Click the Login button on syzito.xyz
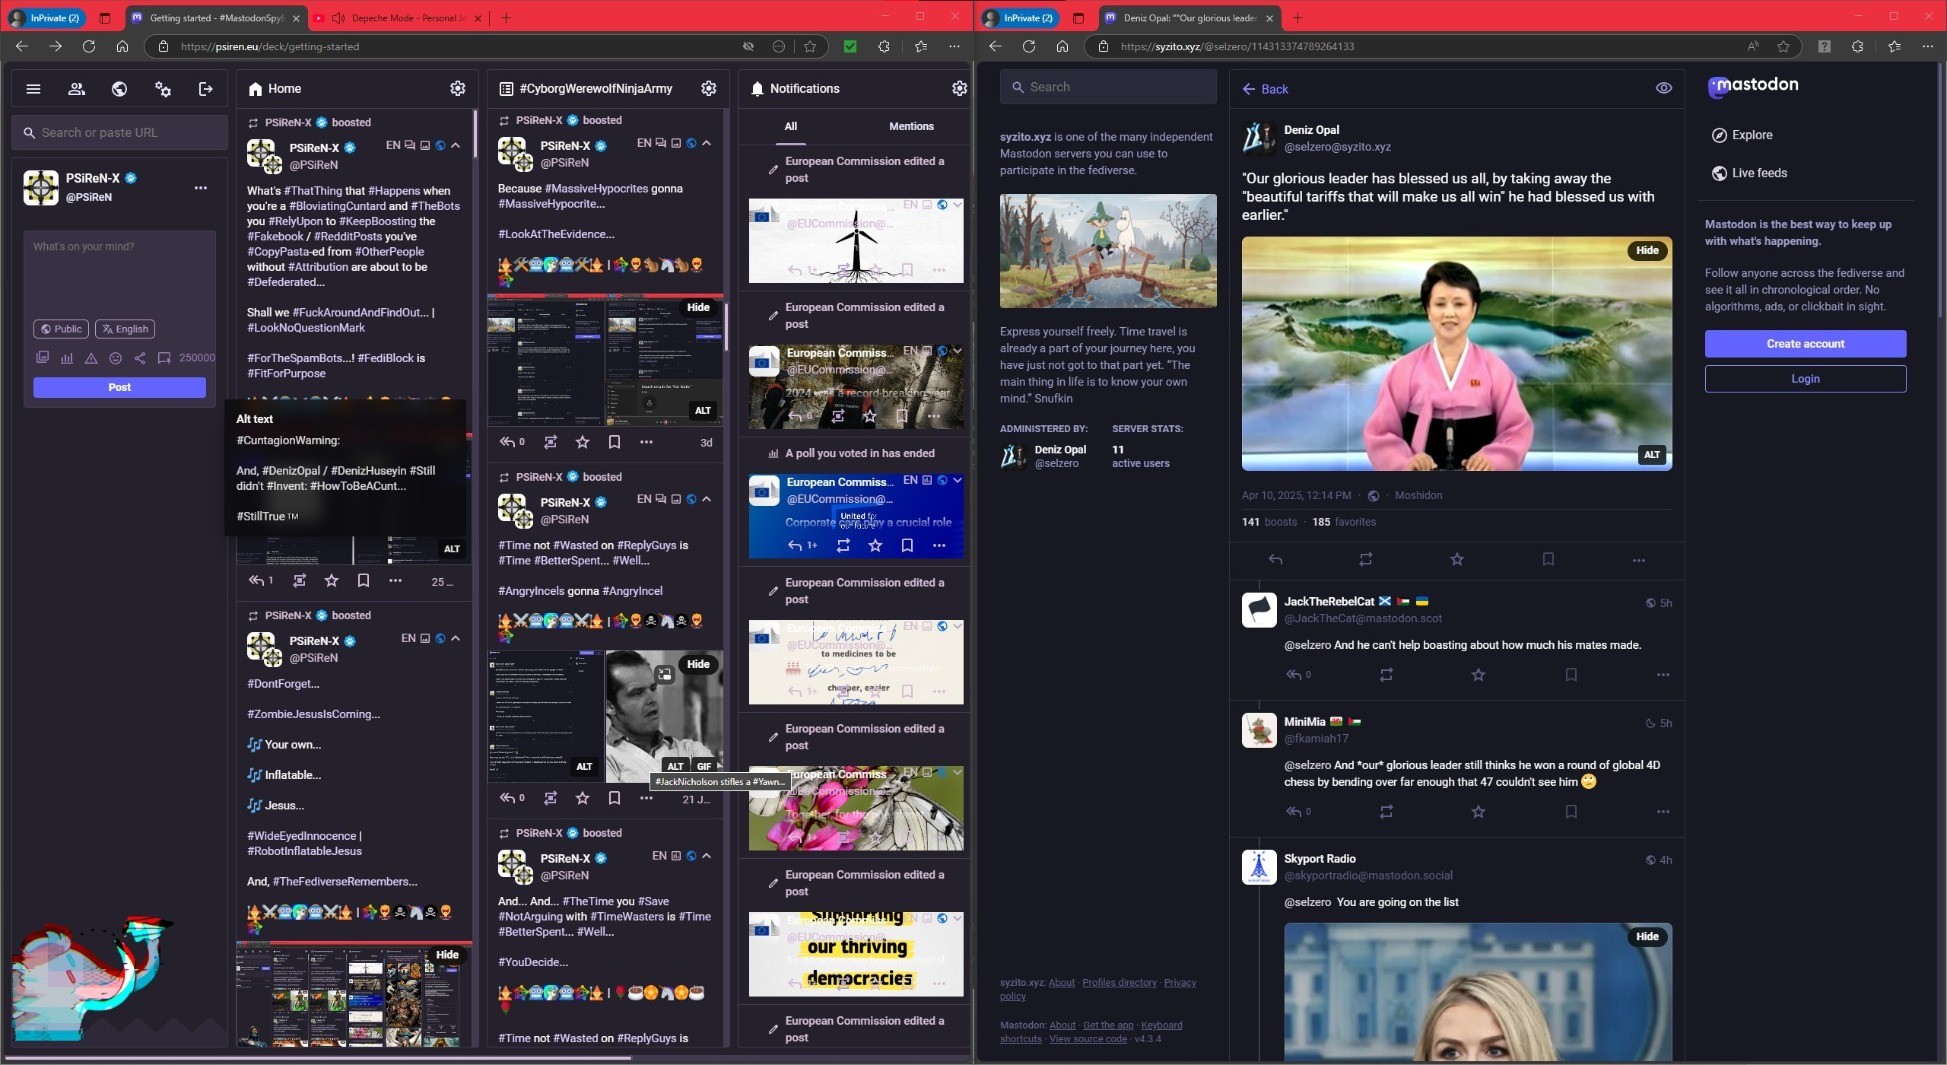The image size is (1947, 1065). point(1805,379)
